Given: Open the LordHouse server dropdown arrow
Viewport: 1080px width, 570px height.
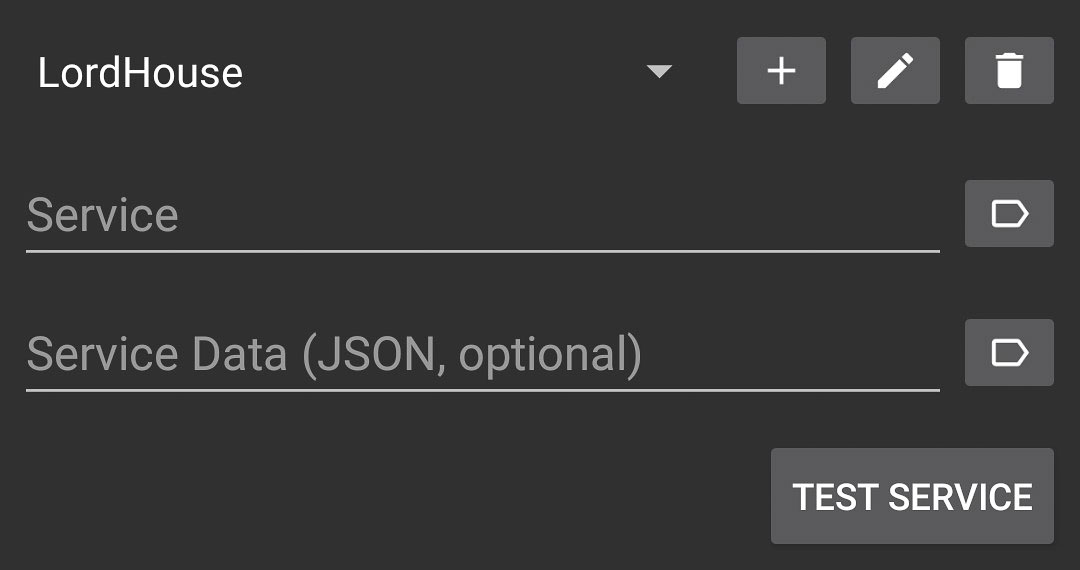Looking at the screenshot, I should point(659,72).
